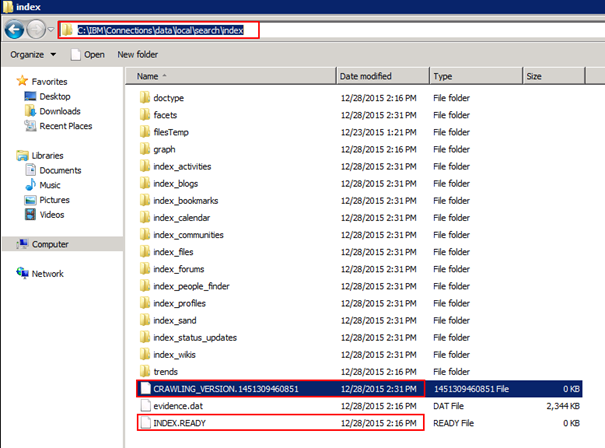Collapse the Favorites tree group
This screenshot has height=448, width=605.
pyautogui.click(x=10, y=81)
